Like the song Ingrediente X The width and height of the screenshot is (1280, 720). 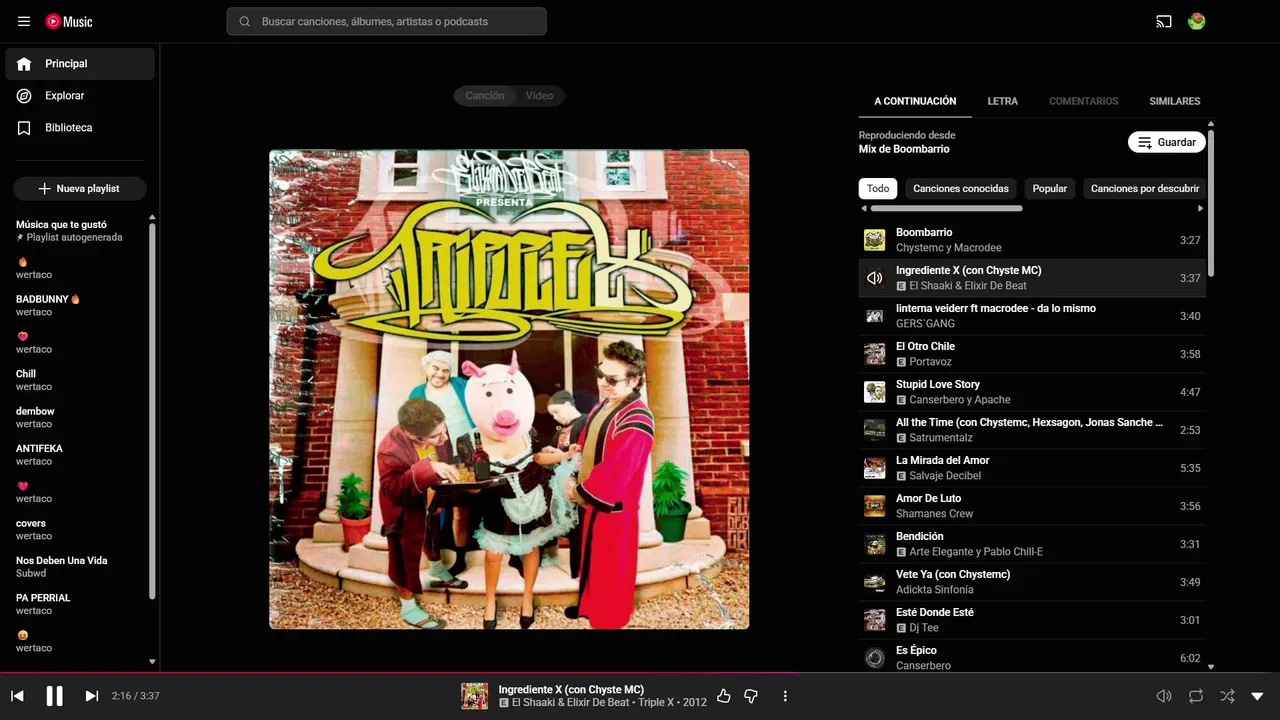(724, 696)
